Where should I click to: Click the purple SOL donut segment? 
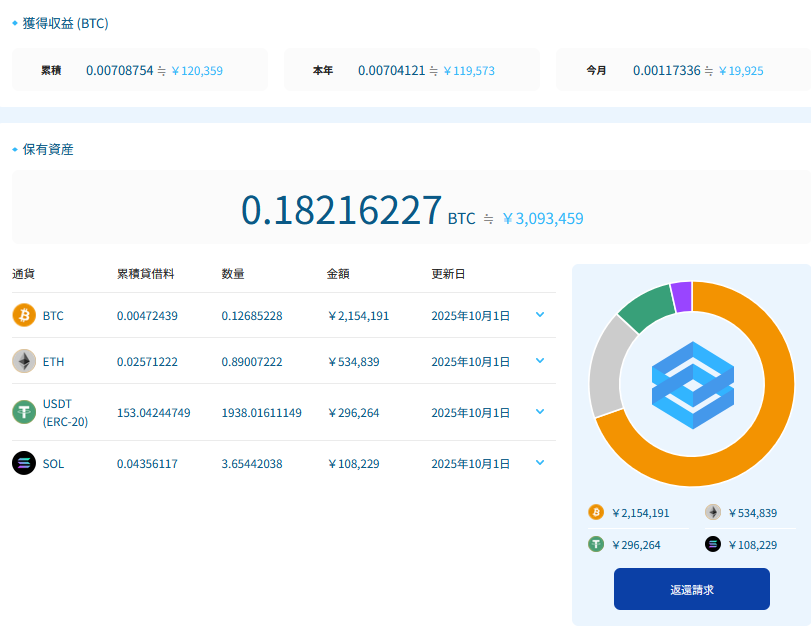click(681, 296)
